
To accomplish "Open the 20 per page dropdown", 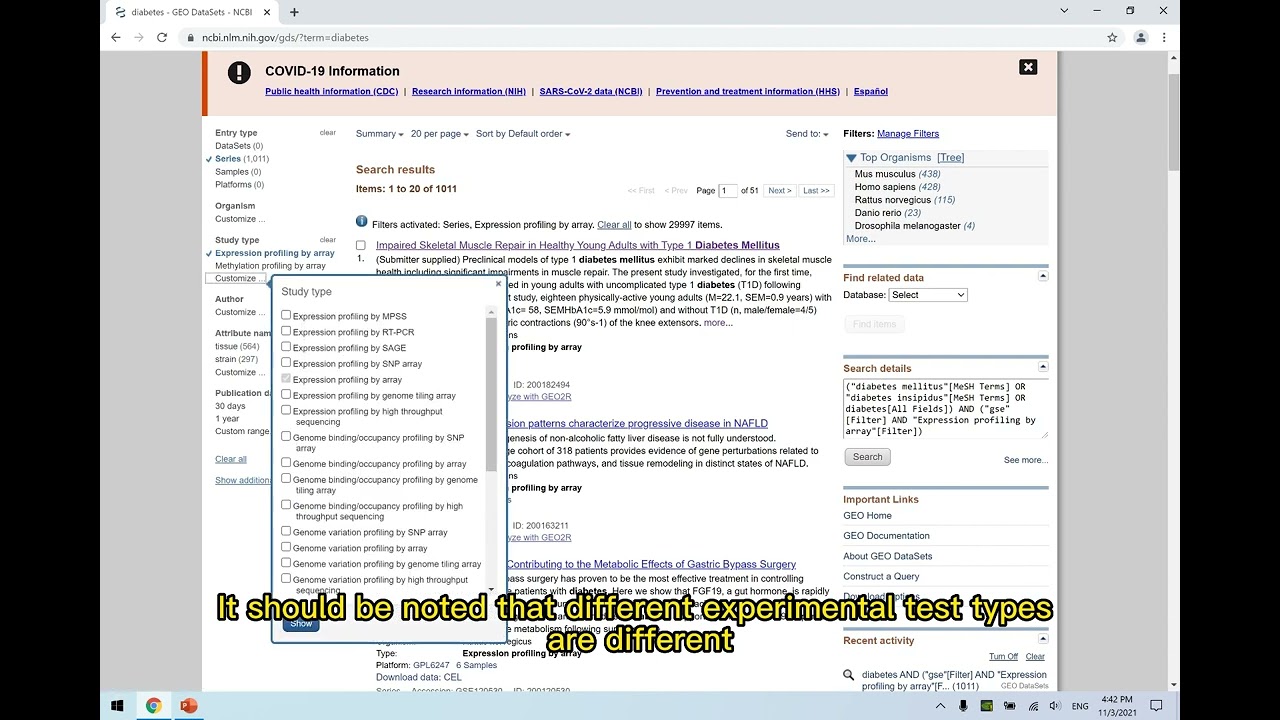I will click(439, 134).
